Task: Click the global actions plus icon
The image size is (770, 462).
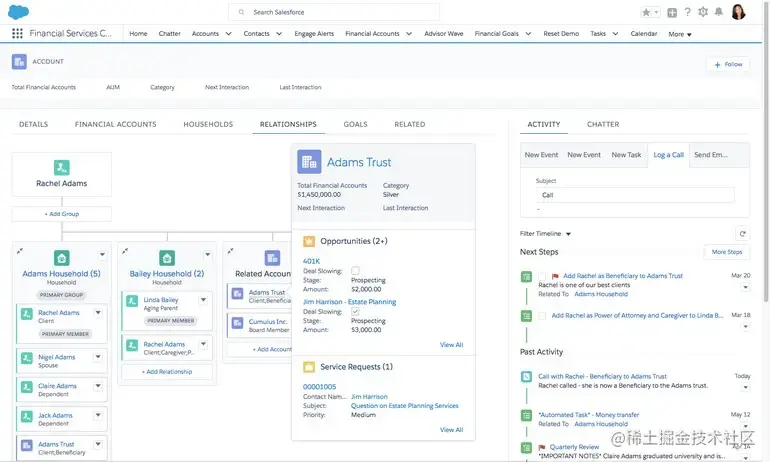Action: [672, 13]
